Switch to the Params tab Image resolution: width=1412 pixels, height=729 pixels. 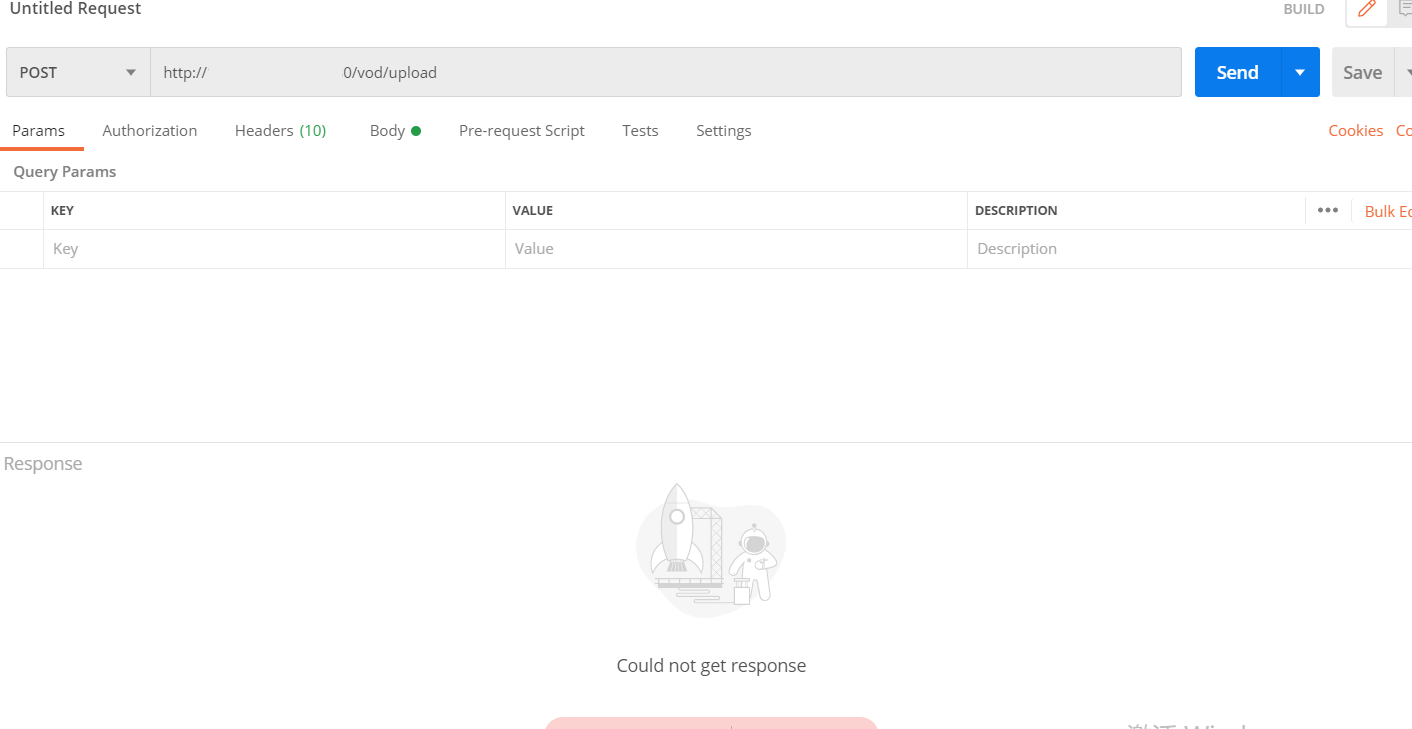39,131
